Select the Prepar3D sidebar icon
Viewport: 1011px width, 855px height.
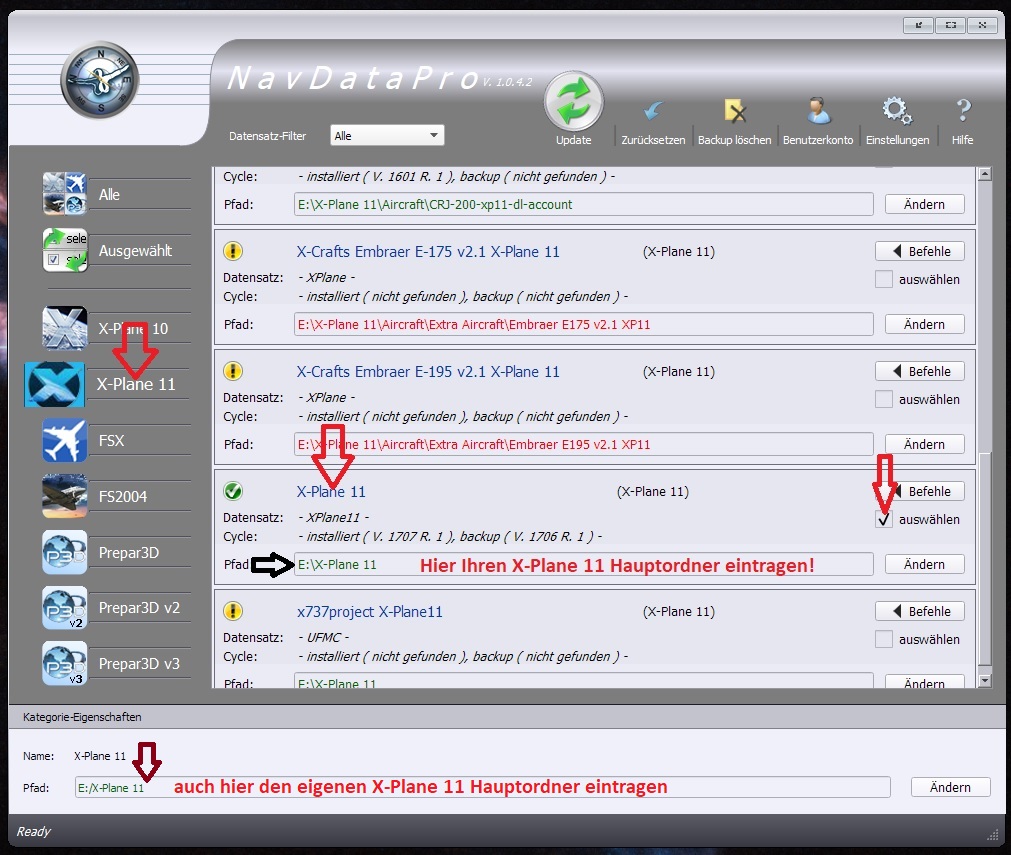coord(64,552)
